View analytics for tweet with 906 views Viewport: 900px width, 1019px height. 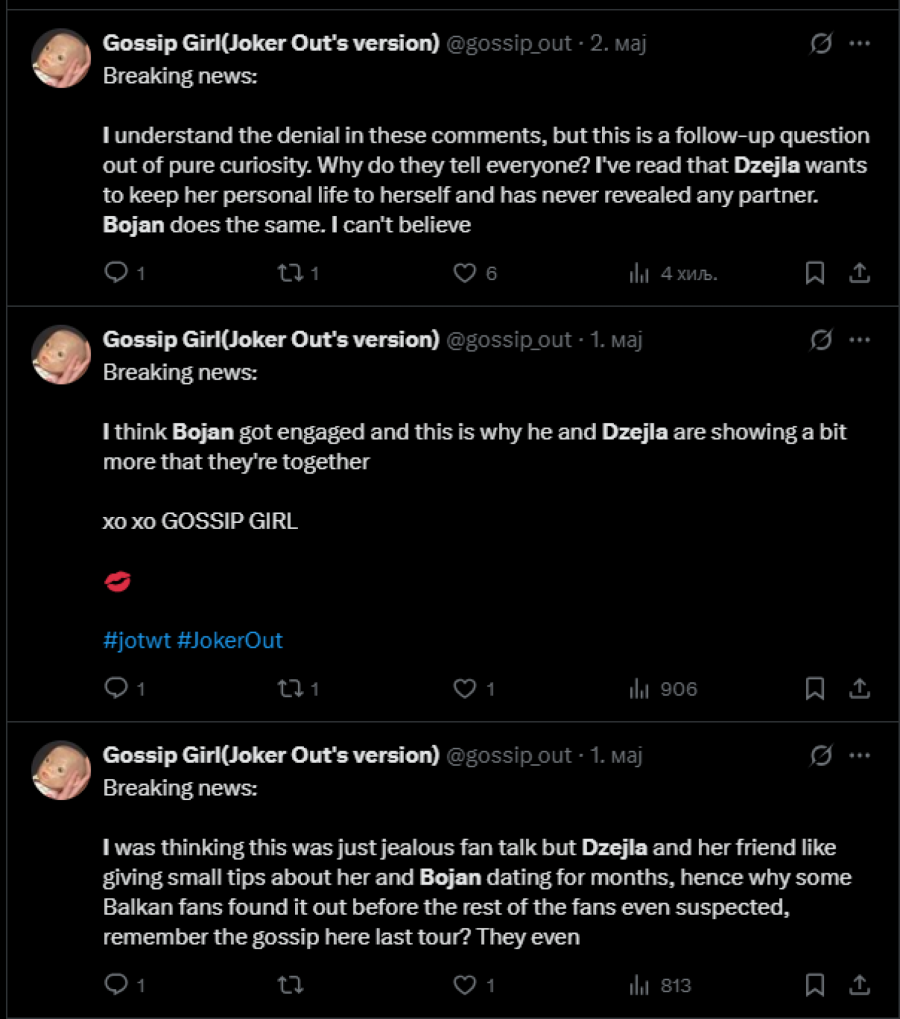point(639,689)
